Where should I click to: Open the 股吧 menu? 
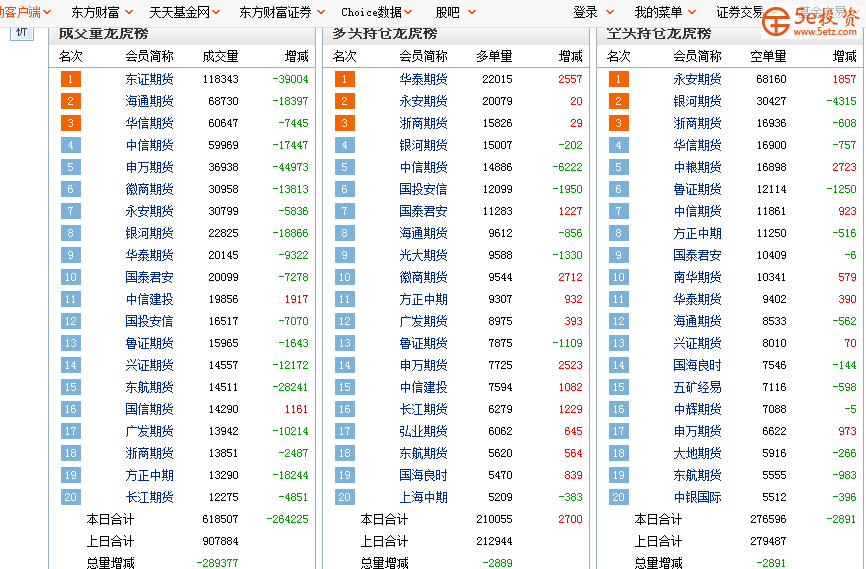447,12
